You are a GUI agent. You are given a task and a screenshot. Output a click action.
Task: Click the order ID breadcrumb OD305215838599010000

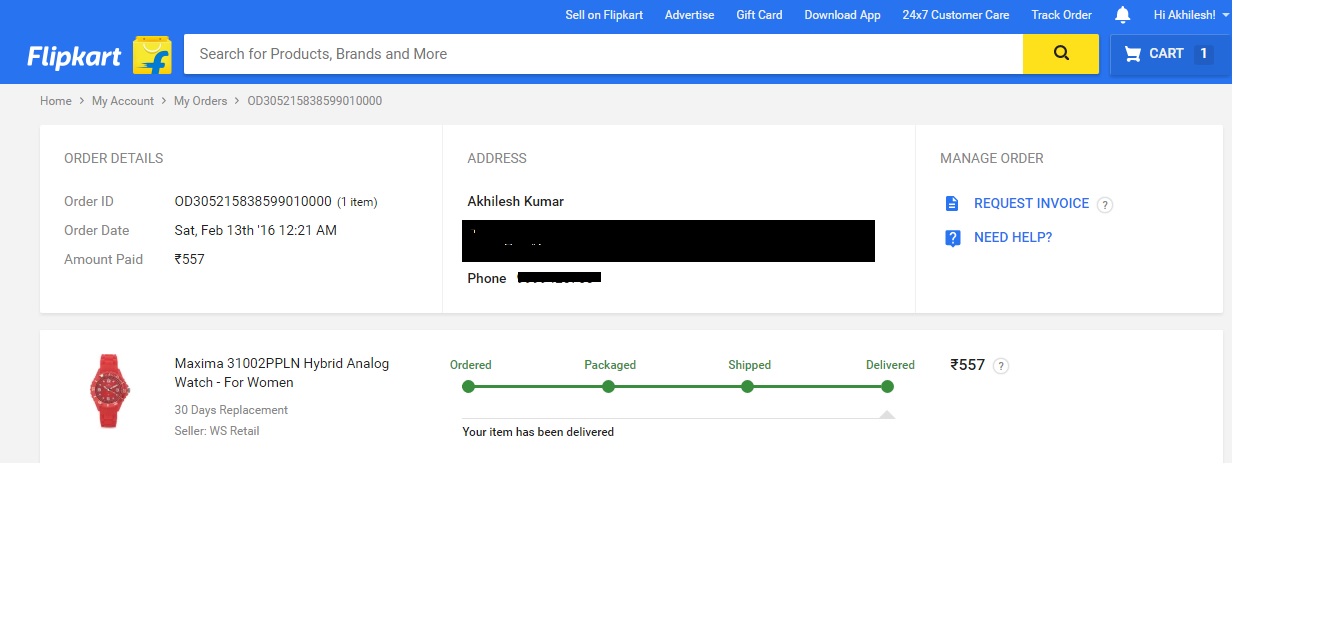pos(315,101)
